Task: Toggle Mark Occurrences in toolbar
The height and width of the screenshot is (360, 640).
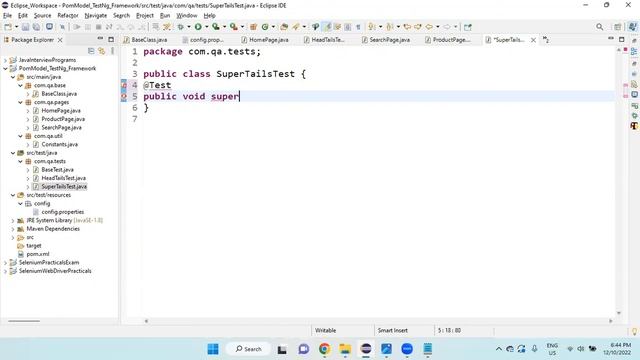Action: click(x=327, y=27)
